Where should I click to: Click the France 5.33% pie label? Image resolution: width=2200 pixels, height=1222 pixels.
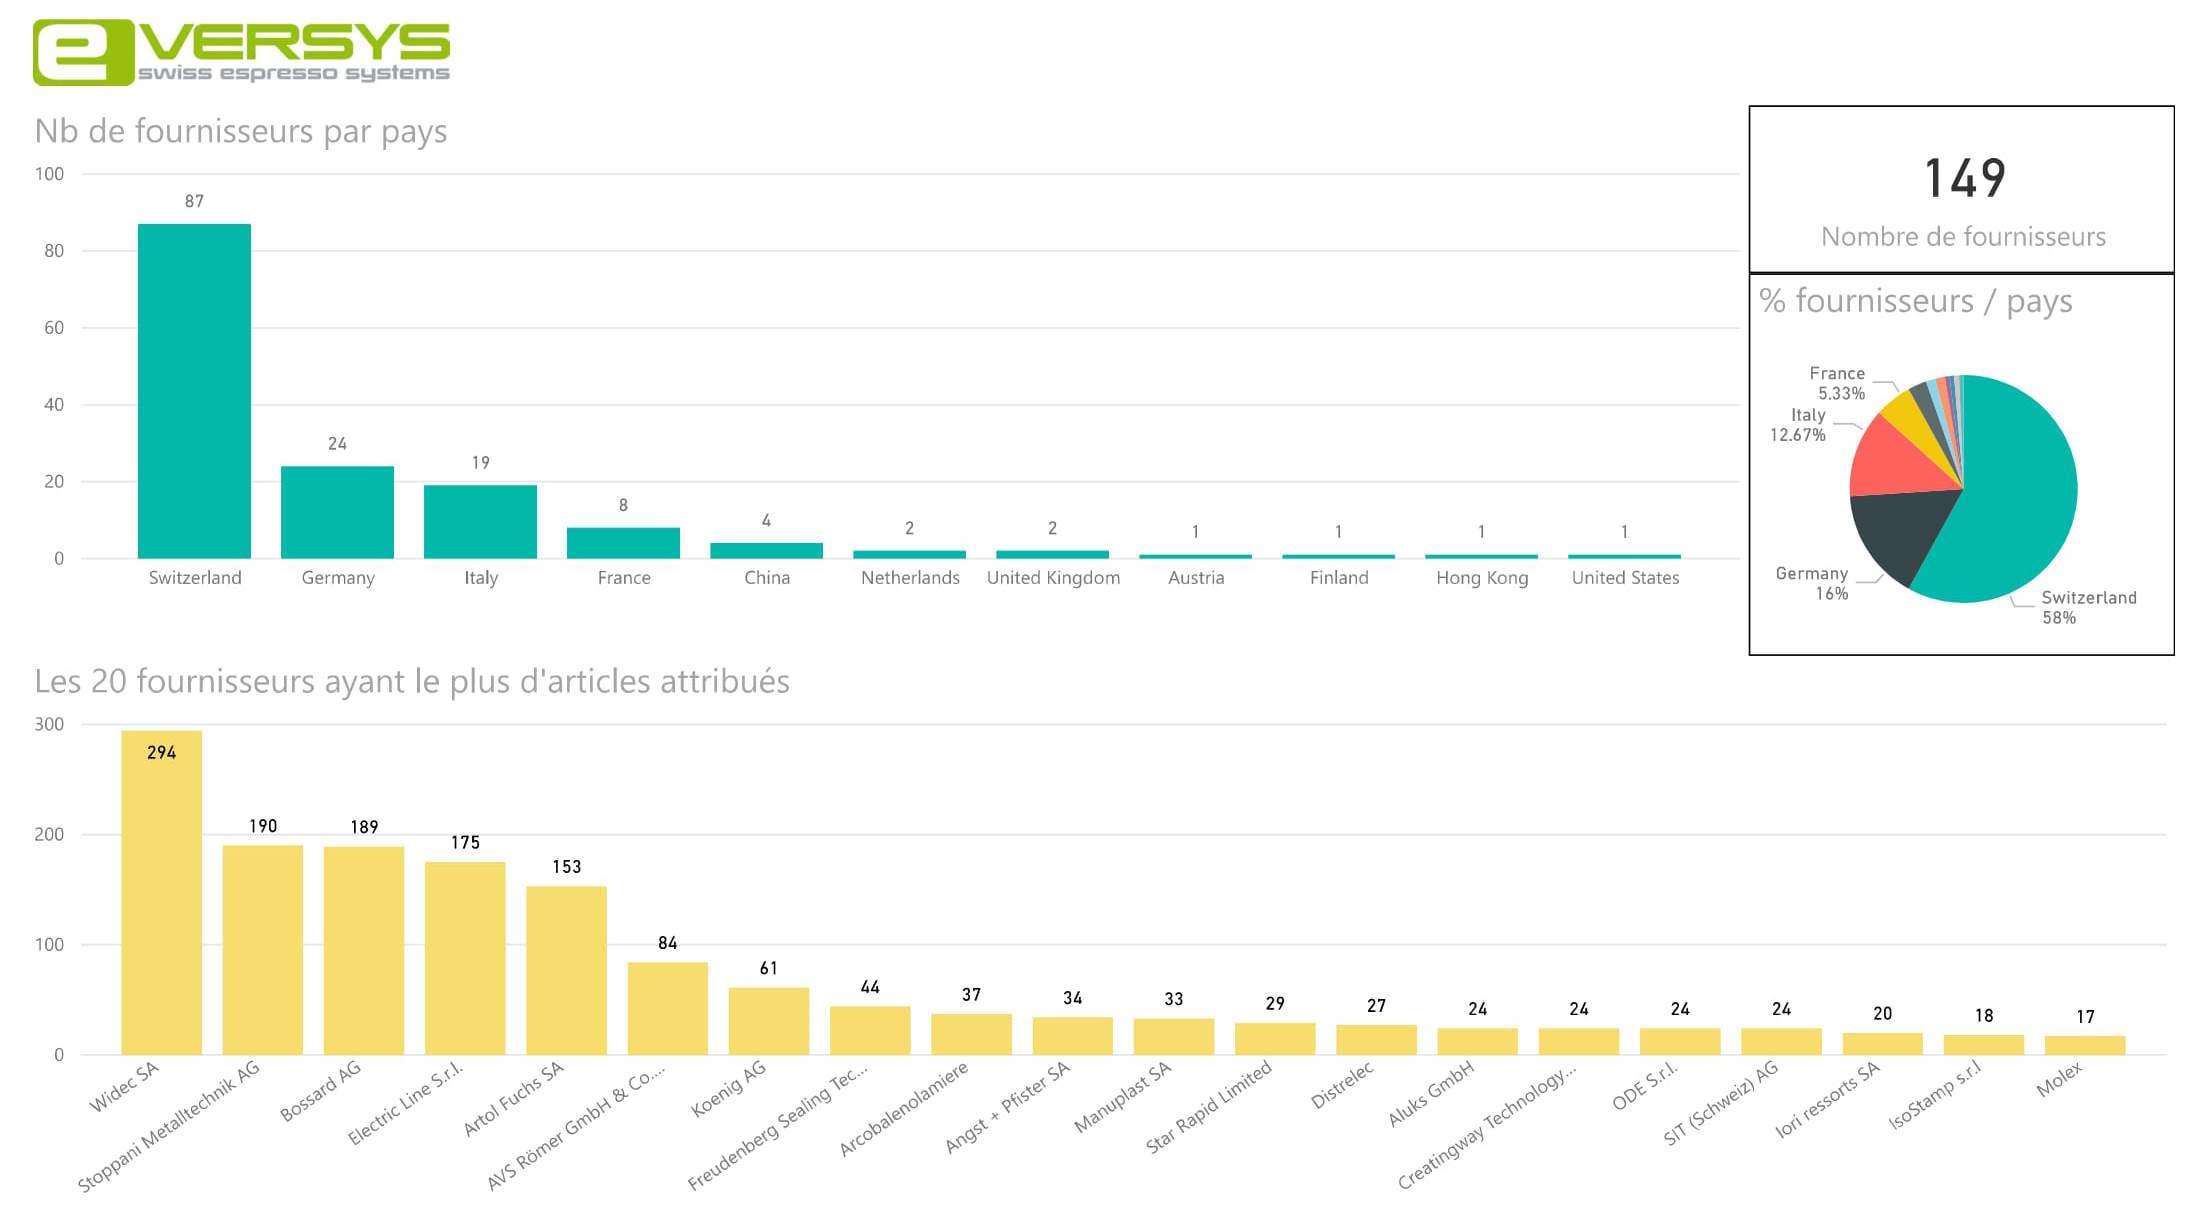1838,383
